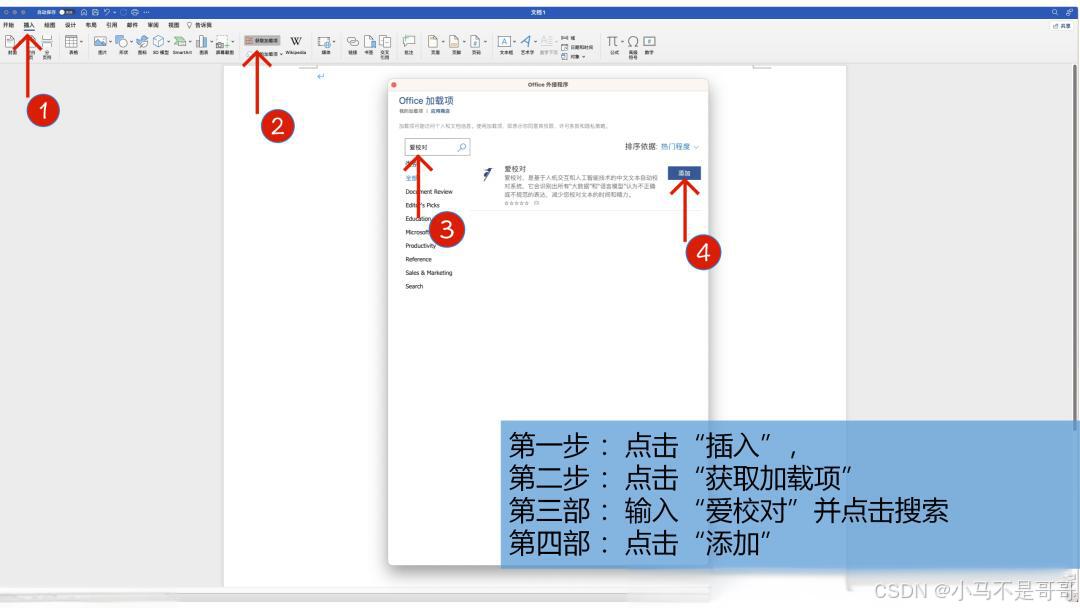This screenshot has height=608, width=1080.
Task: Click the 共享 (Share) button
Action: point(1062,25)
